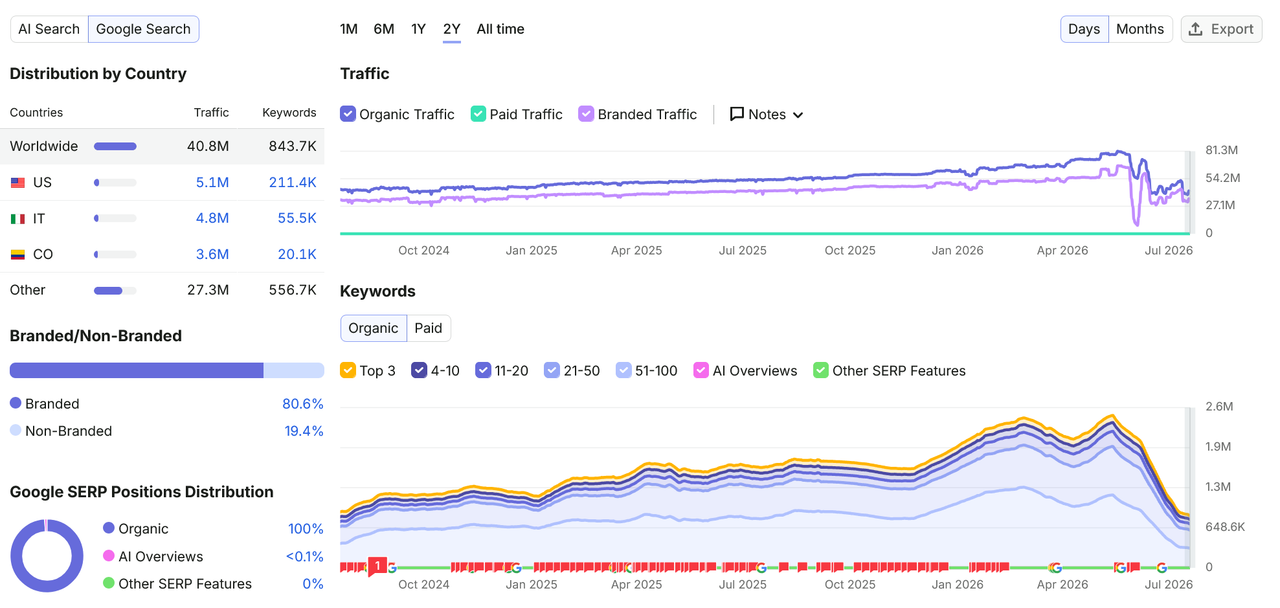The height and width of the screenshot is (608, 1280).
Task: Select the 2Y time range
Action: [x=452, y=29]
